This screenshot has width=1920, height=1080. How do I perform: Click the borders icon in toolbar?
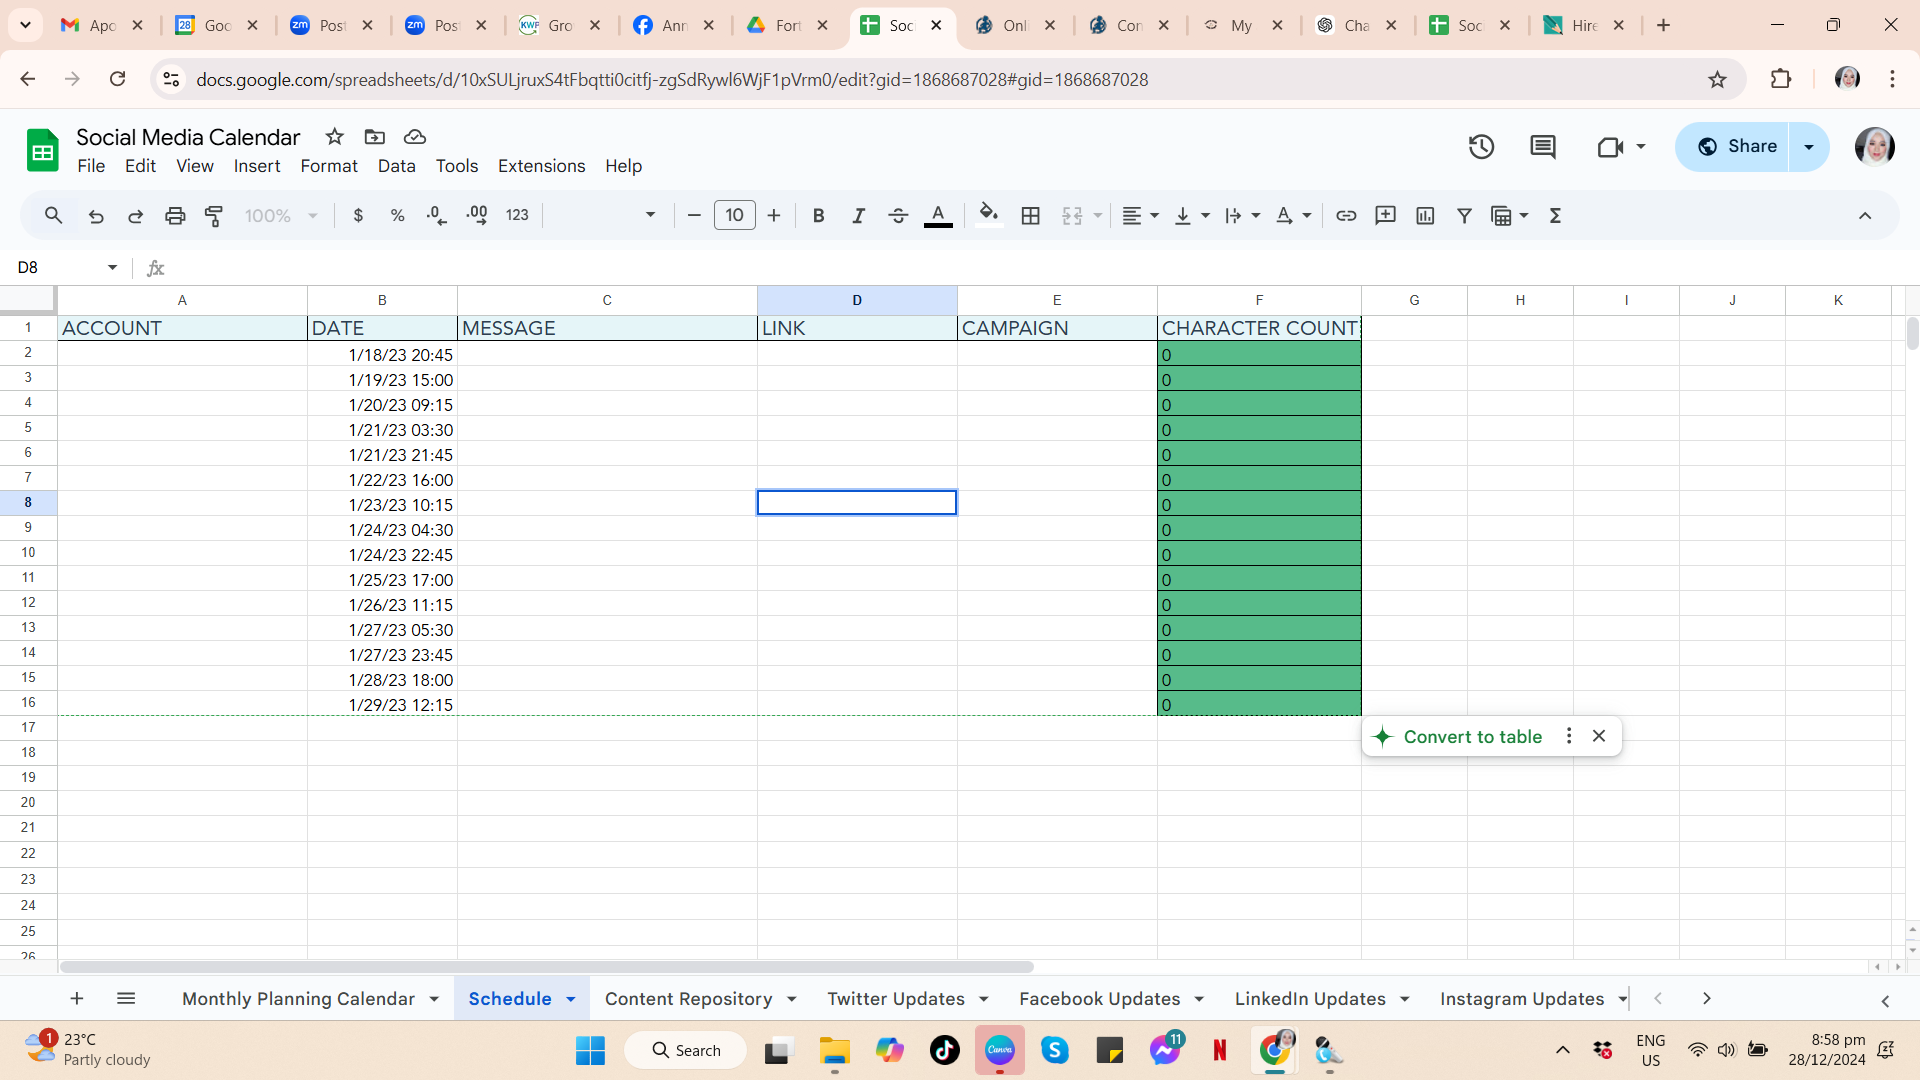click(x=1030, y=216)
